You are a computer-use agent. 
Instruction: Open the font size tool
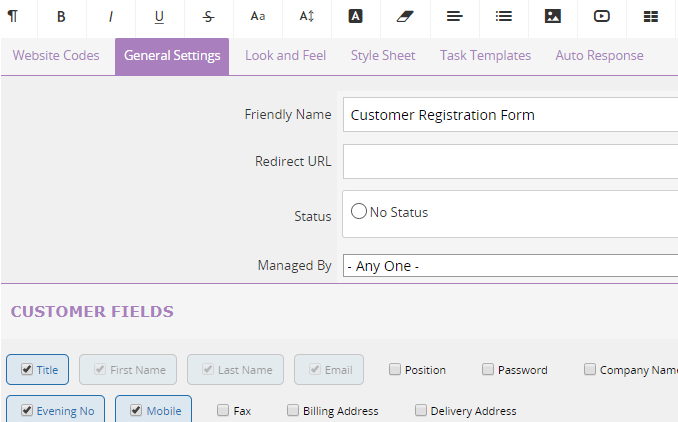pyautogui.click(x=307, y=16)
